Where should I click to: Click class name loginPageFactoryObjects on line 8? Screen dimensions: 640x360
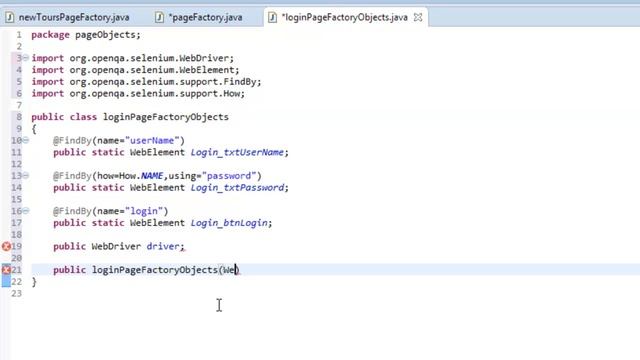coord(166,117)
